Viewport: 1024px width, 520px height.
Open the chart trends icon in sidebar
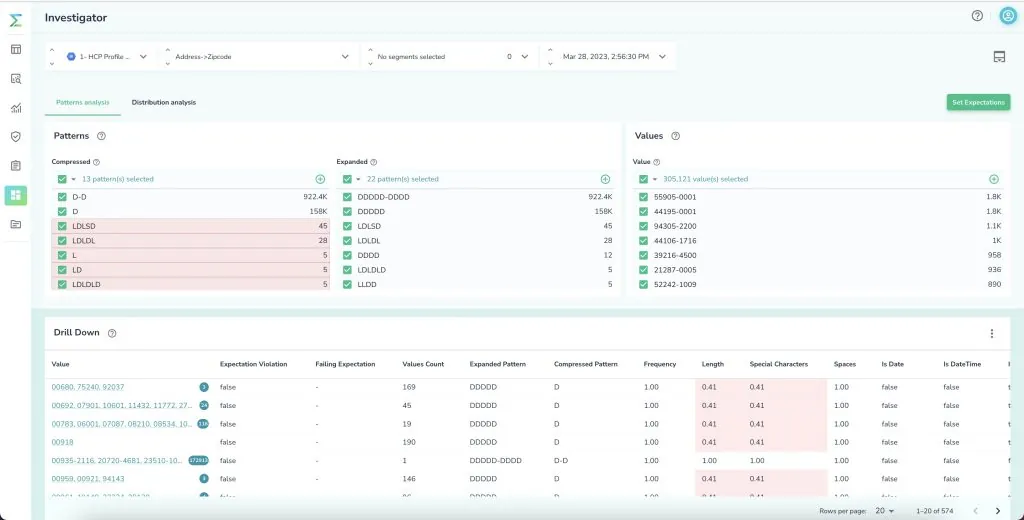pos(16,108)
